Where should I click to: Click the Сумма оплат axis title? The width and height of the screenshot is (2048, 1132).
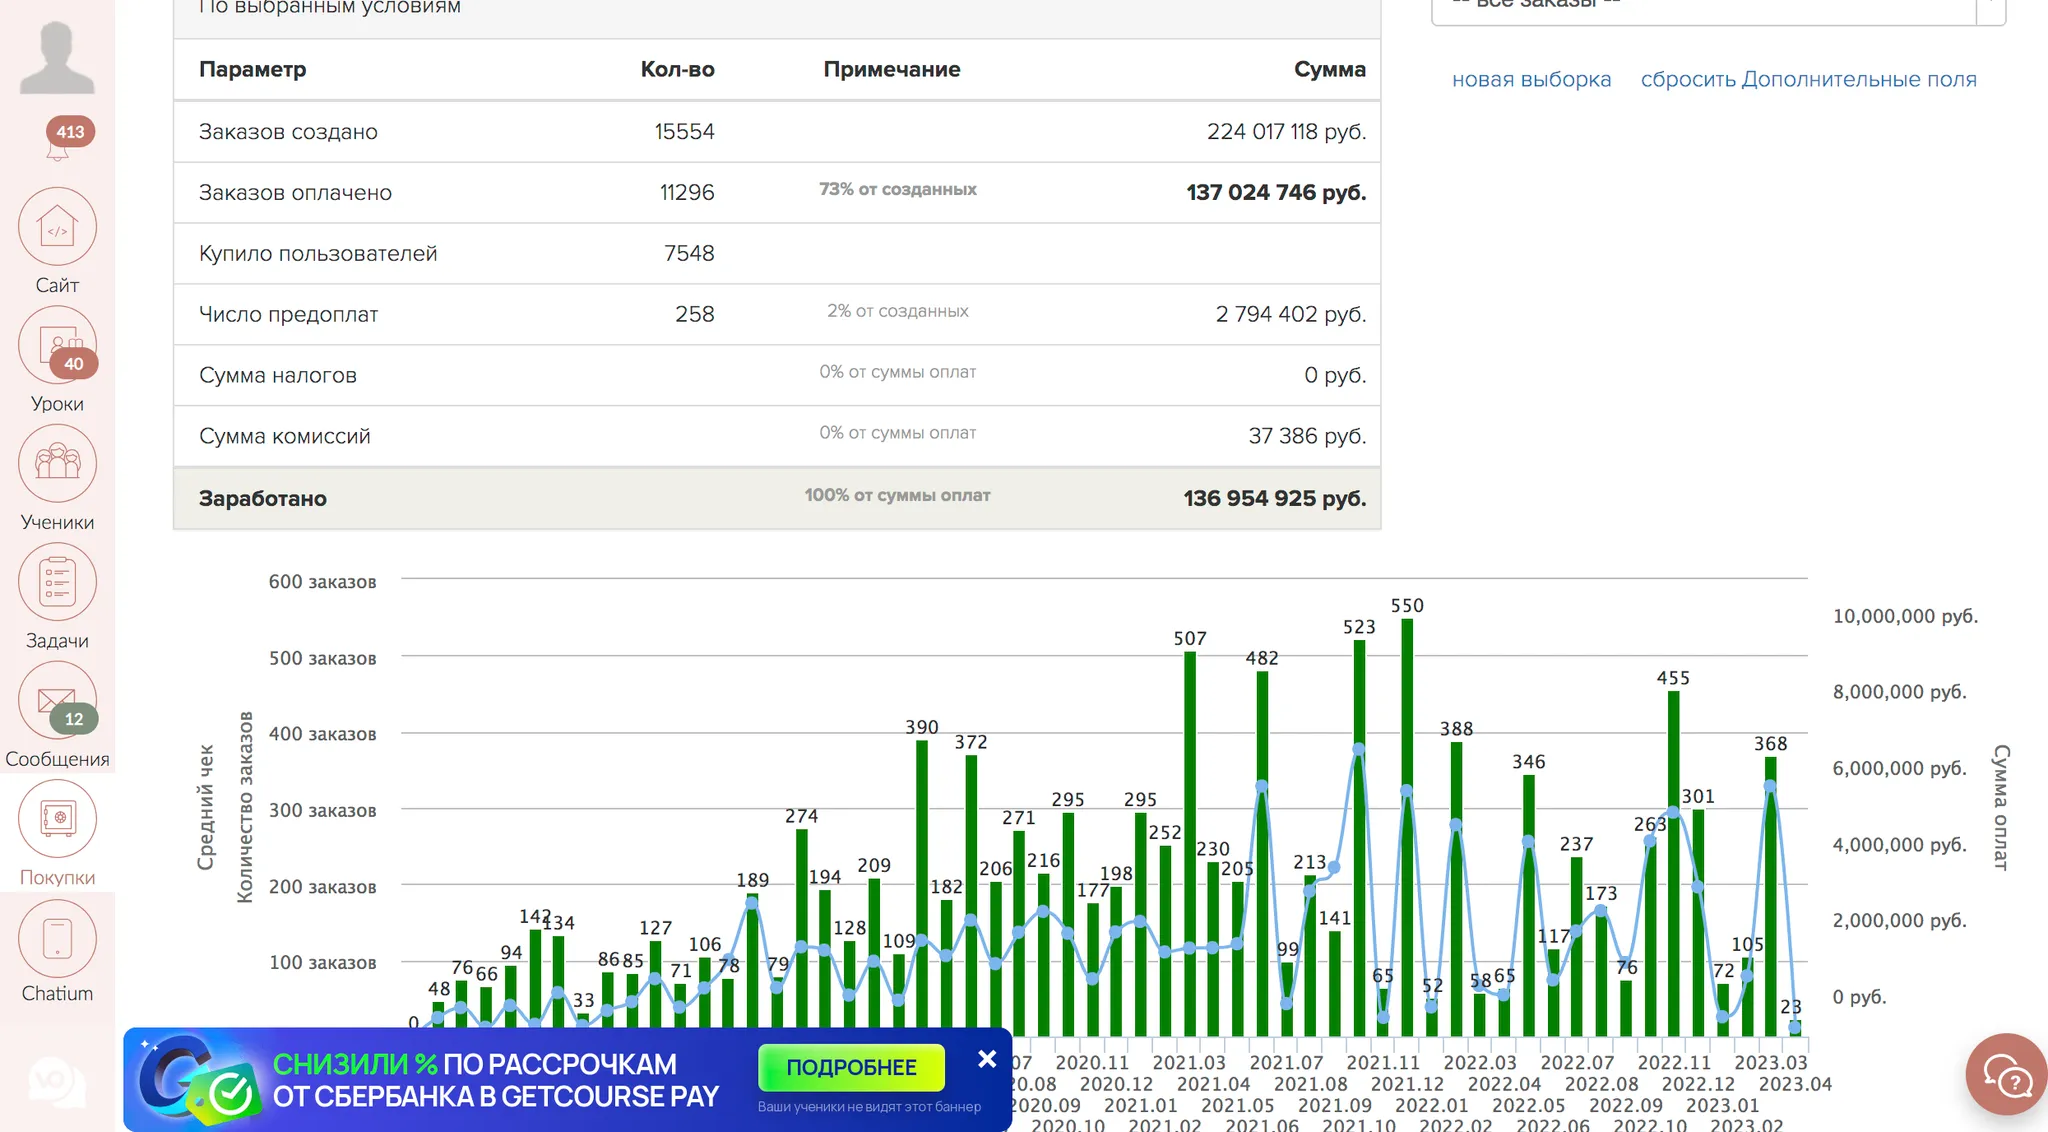(x=2001, y=807)
